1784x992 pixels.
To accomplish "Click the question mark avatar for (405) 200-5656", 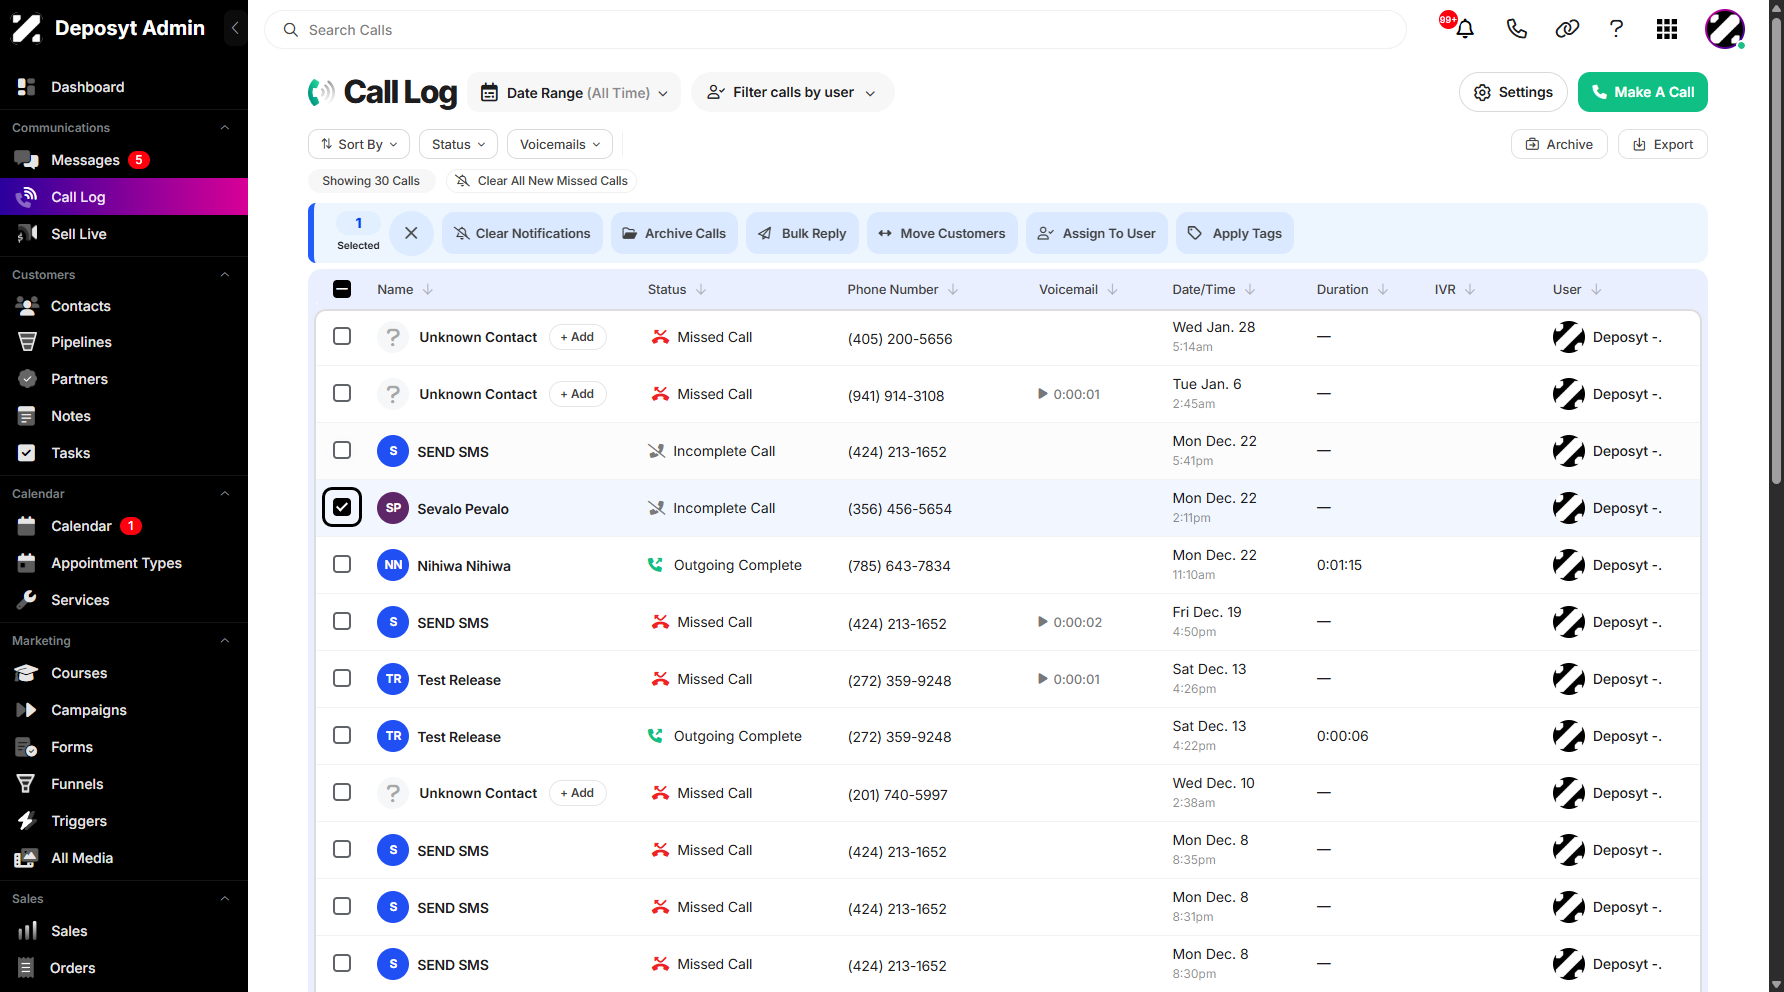I will [393, 337].
